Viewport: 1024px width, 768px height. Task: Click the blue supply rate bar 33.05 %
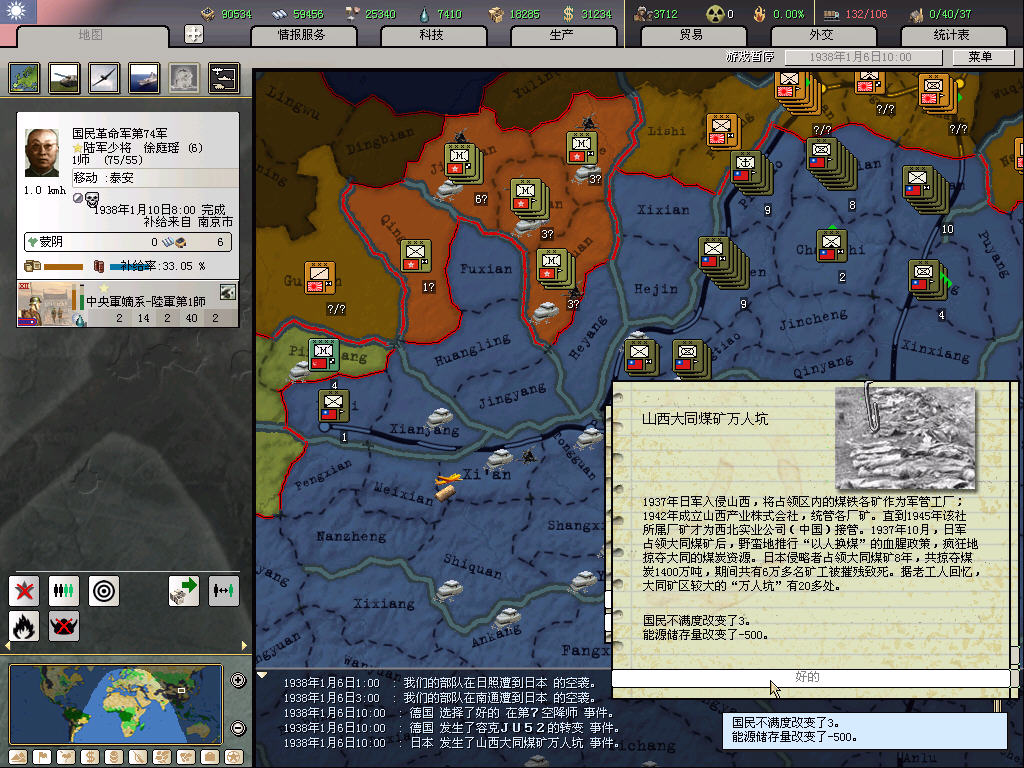coord(129,266)
